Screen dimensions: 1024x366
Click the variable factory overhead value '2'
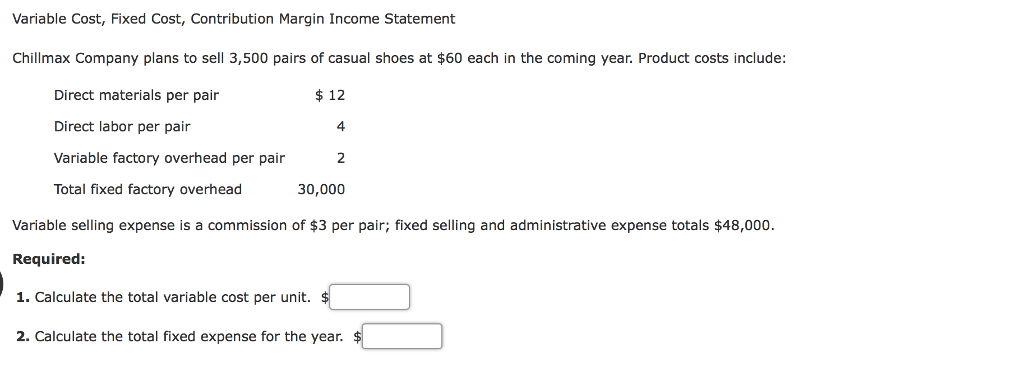341,158
